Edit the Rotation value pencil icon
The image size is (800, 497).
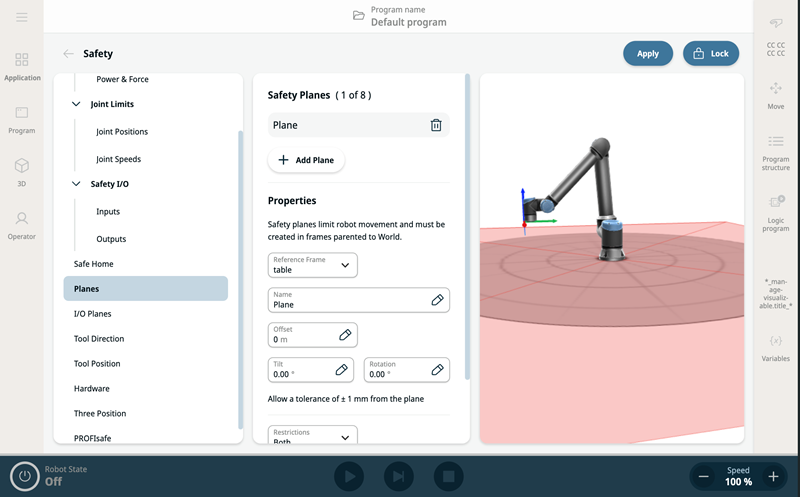point(437,369)
